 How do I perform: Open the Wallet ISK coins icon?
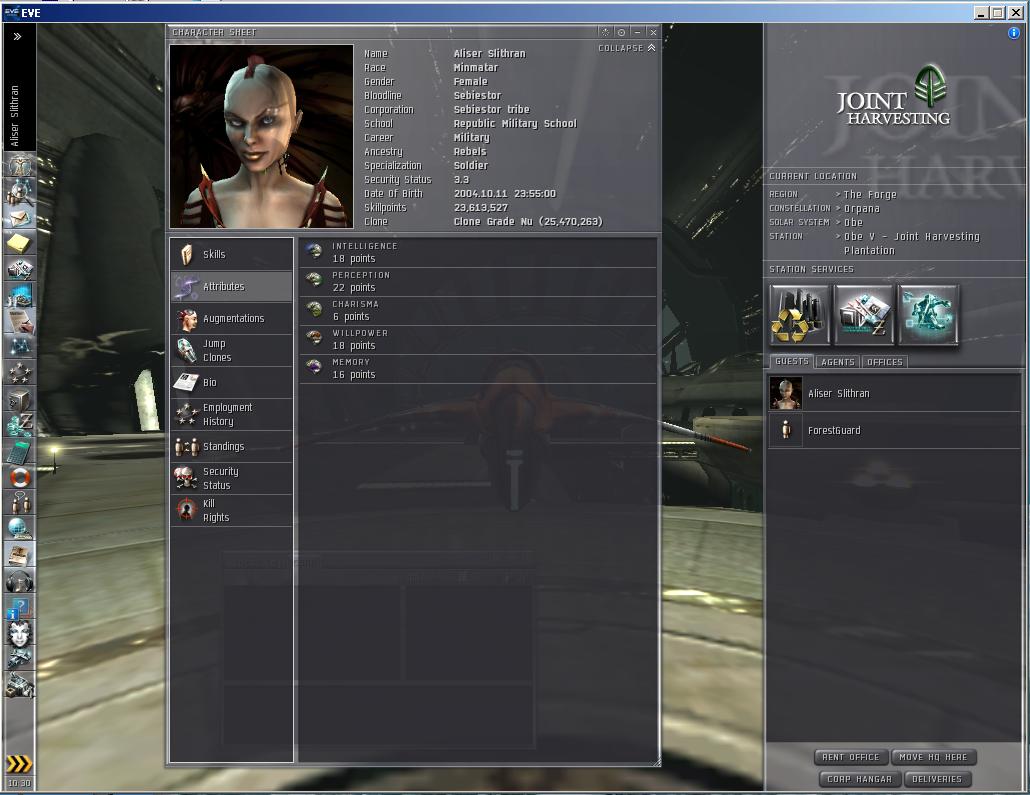click(x=20, y=424)
